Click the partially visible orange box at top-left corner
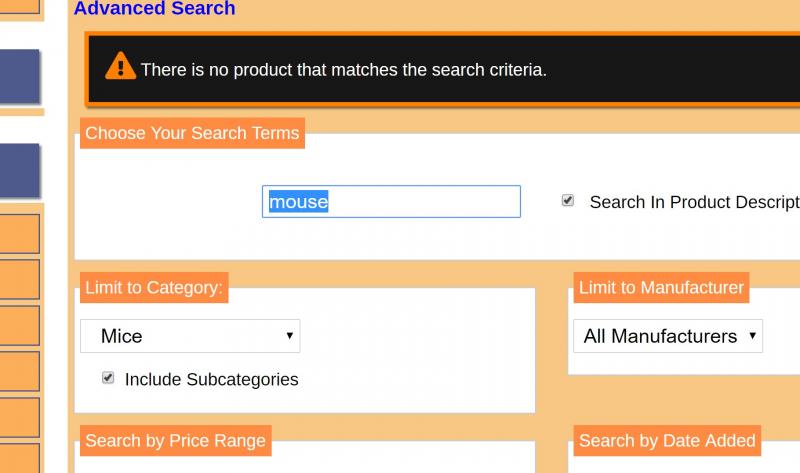This screenshot has height=473, width=800. (19, 6)
